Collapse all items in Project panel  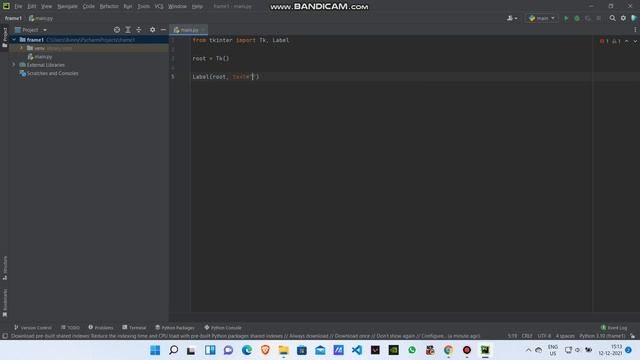(x=139, y=30)
